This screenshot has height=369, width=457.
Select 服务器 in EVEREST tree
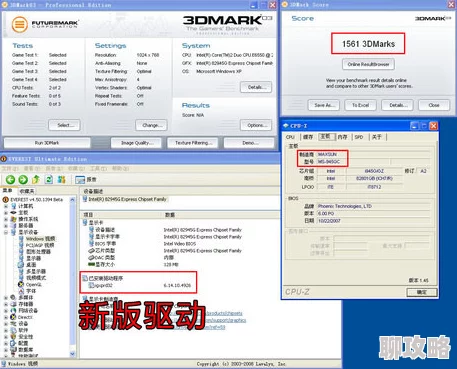26,226
